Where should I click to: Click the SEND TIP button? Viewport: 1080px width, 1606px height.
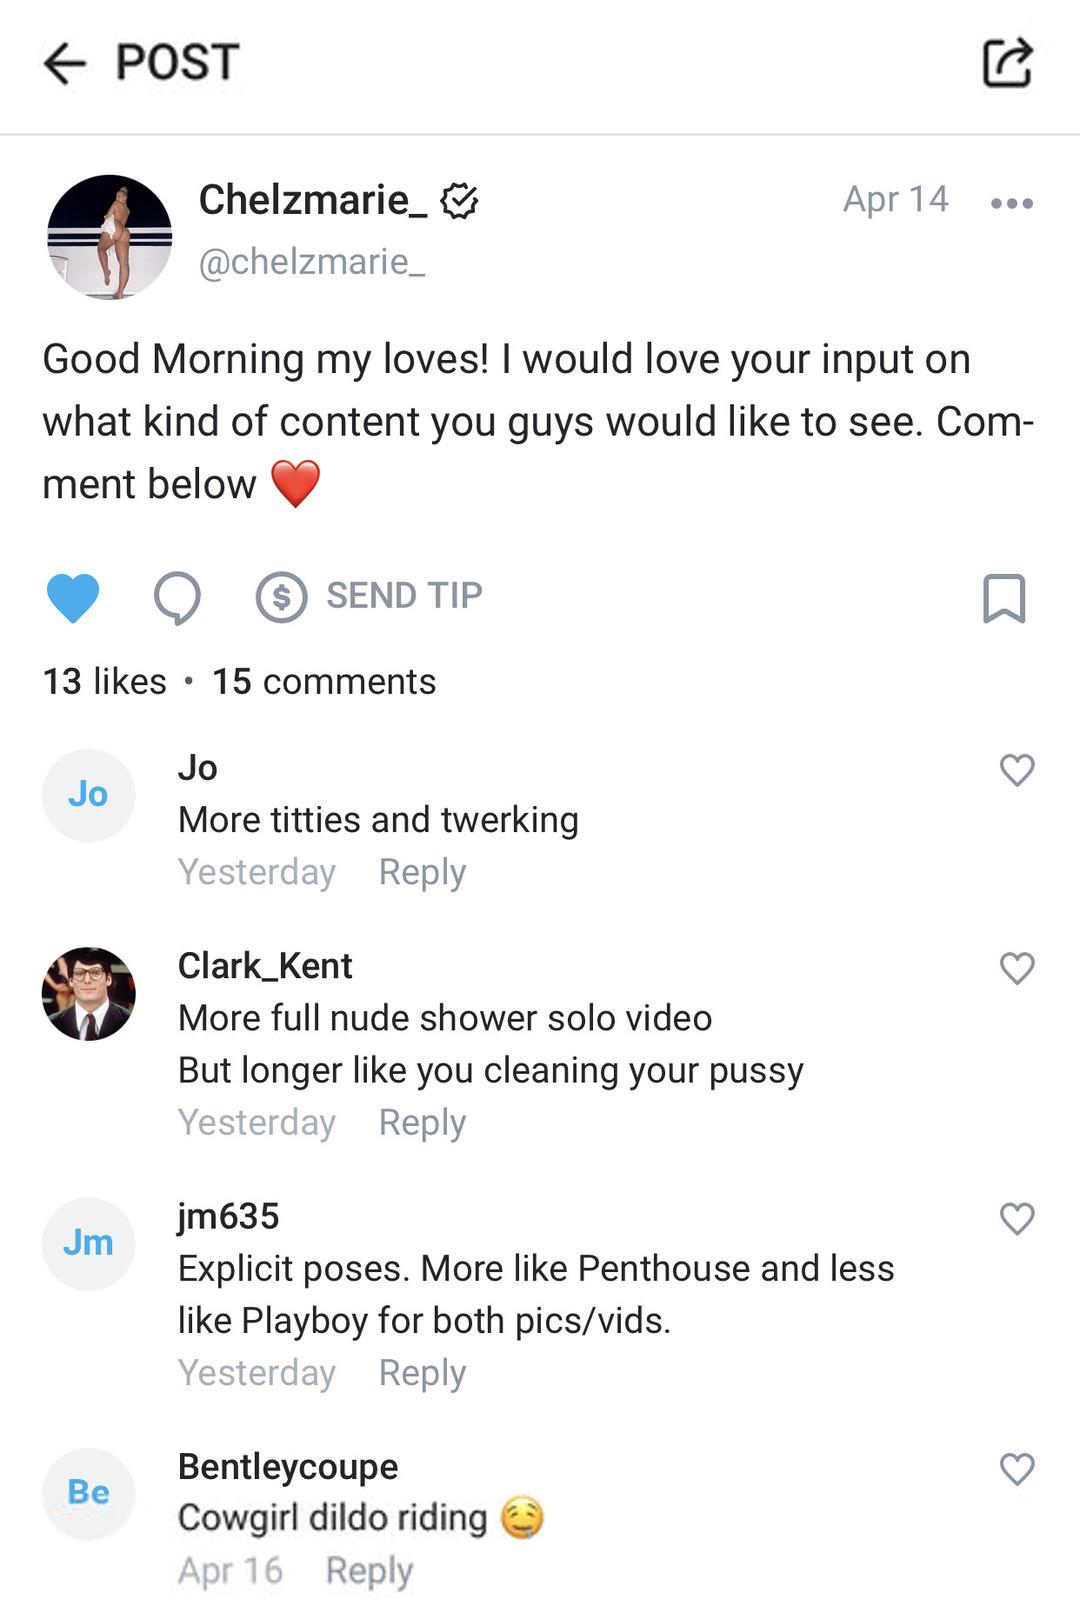point(370,596)
